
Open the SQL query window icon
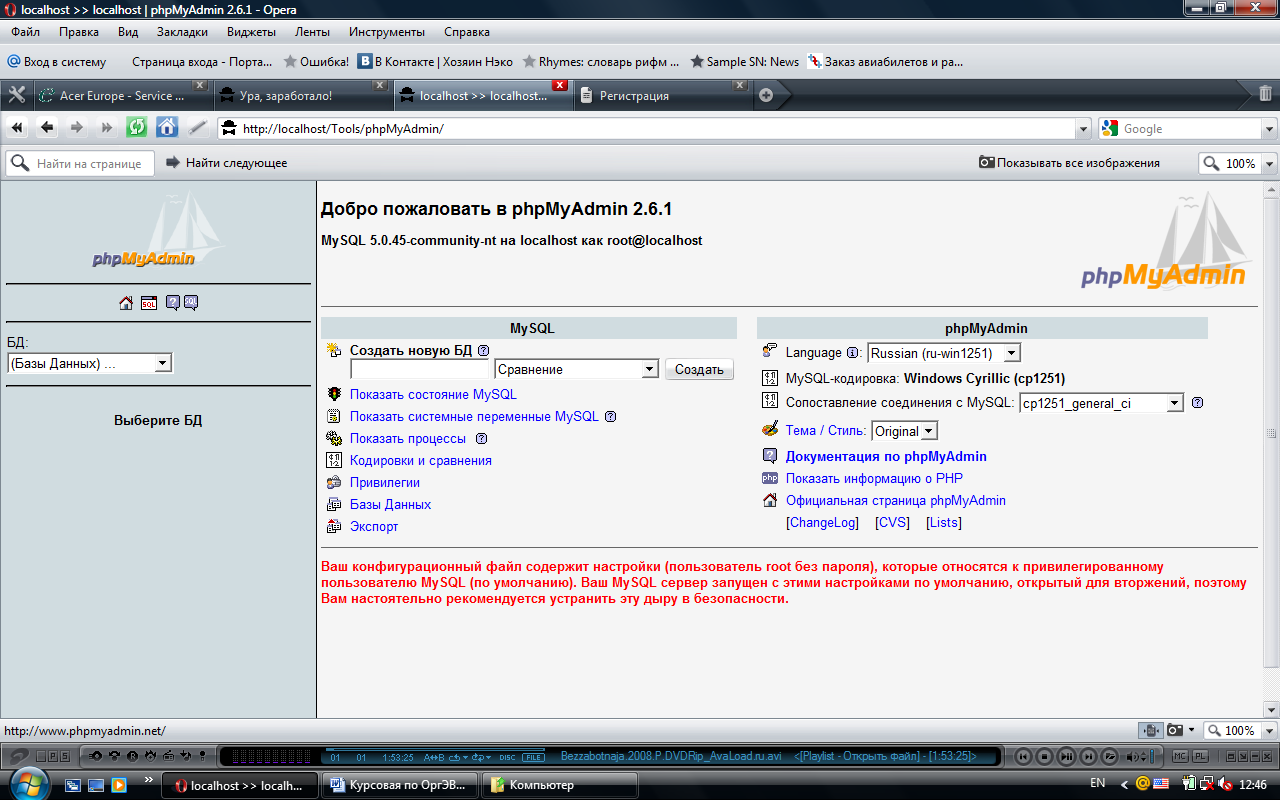148,303
